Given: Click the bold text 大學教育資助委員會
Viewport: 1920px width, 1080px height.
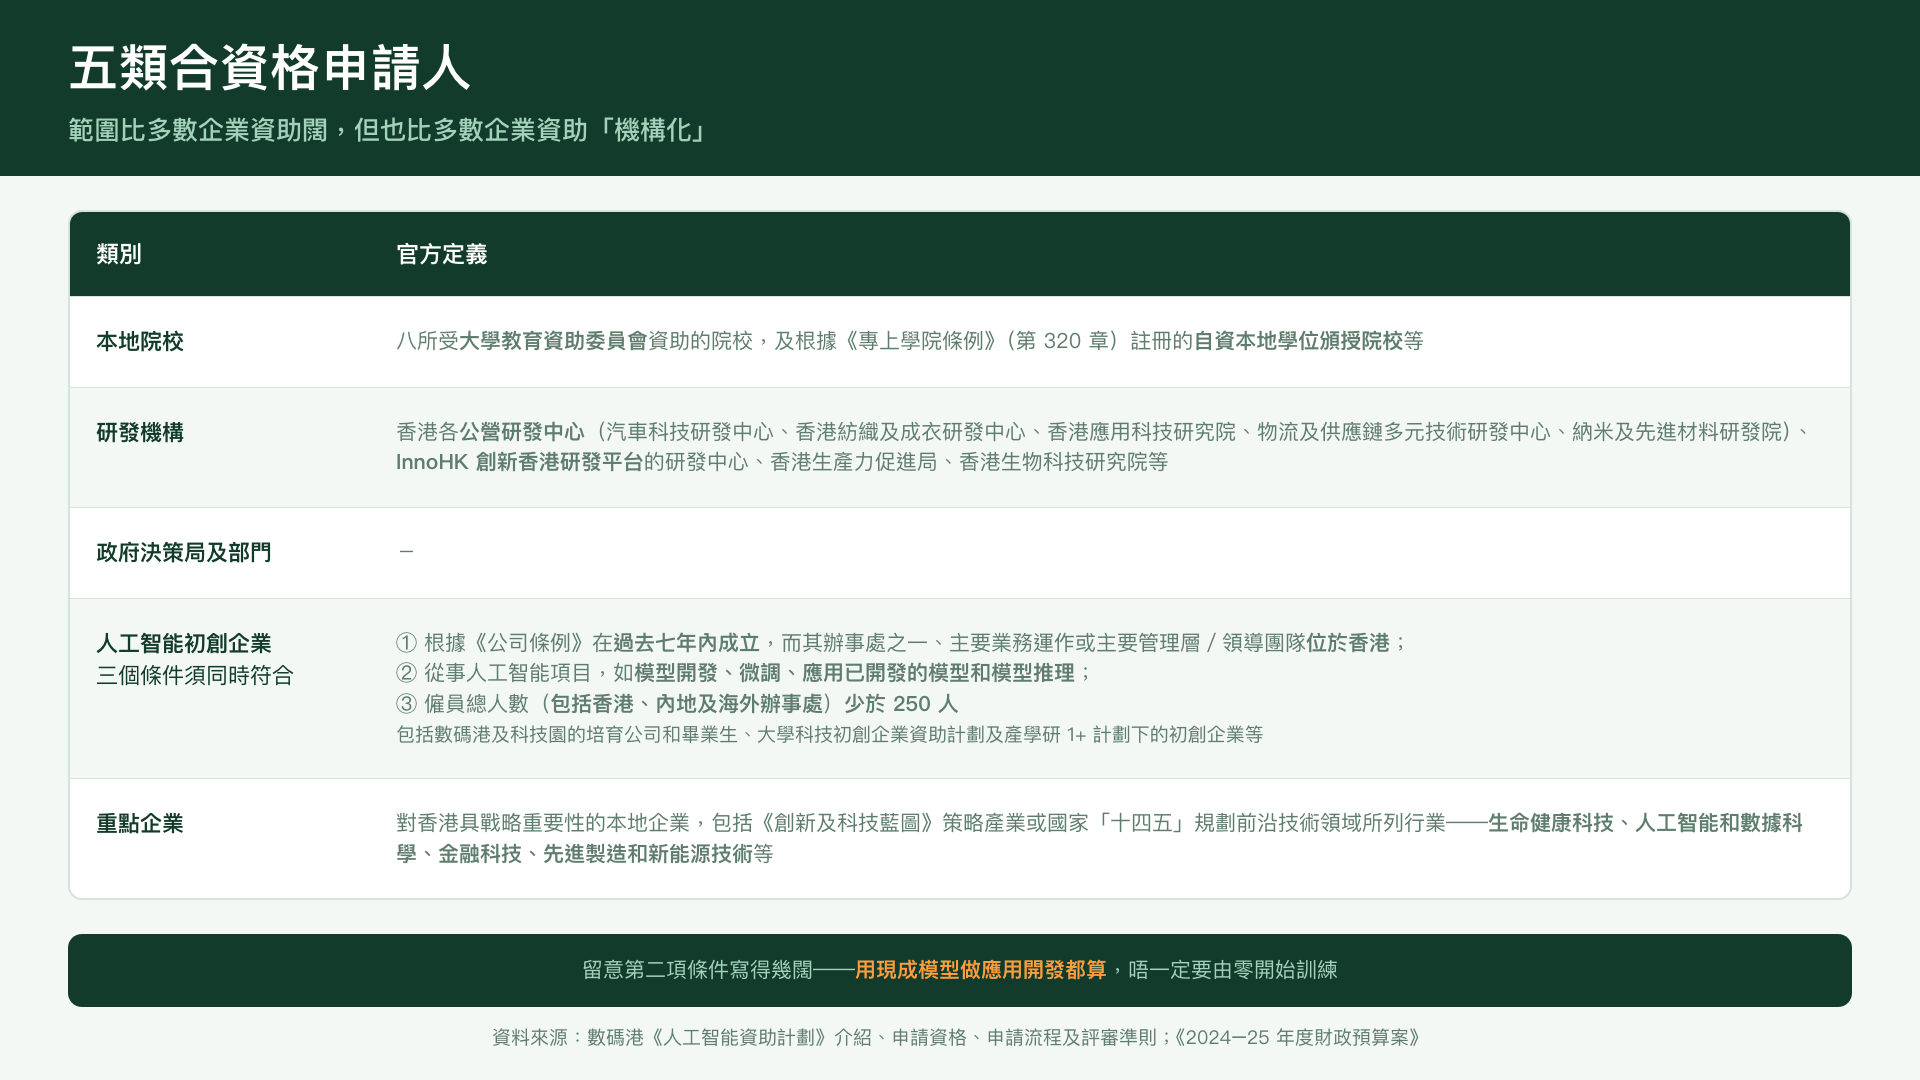Looking at the screenshot, I should pyautogui.click(x=553, y=341).
